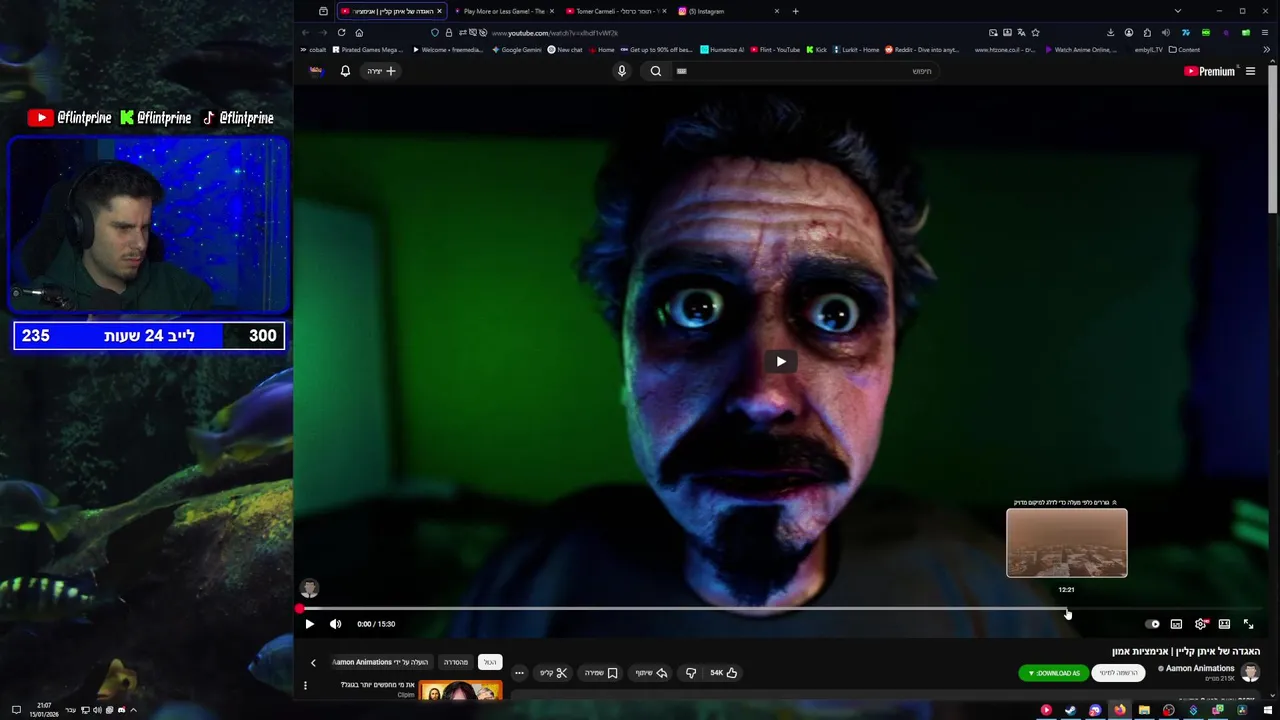Share the video with the share button

(651, 673)
